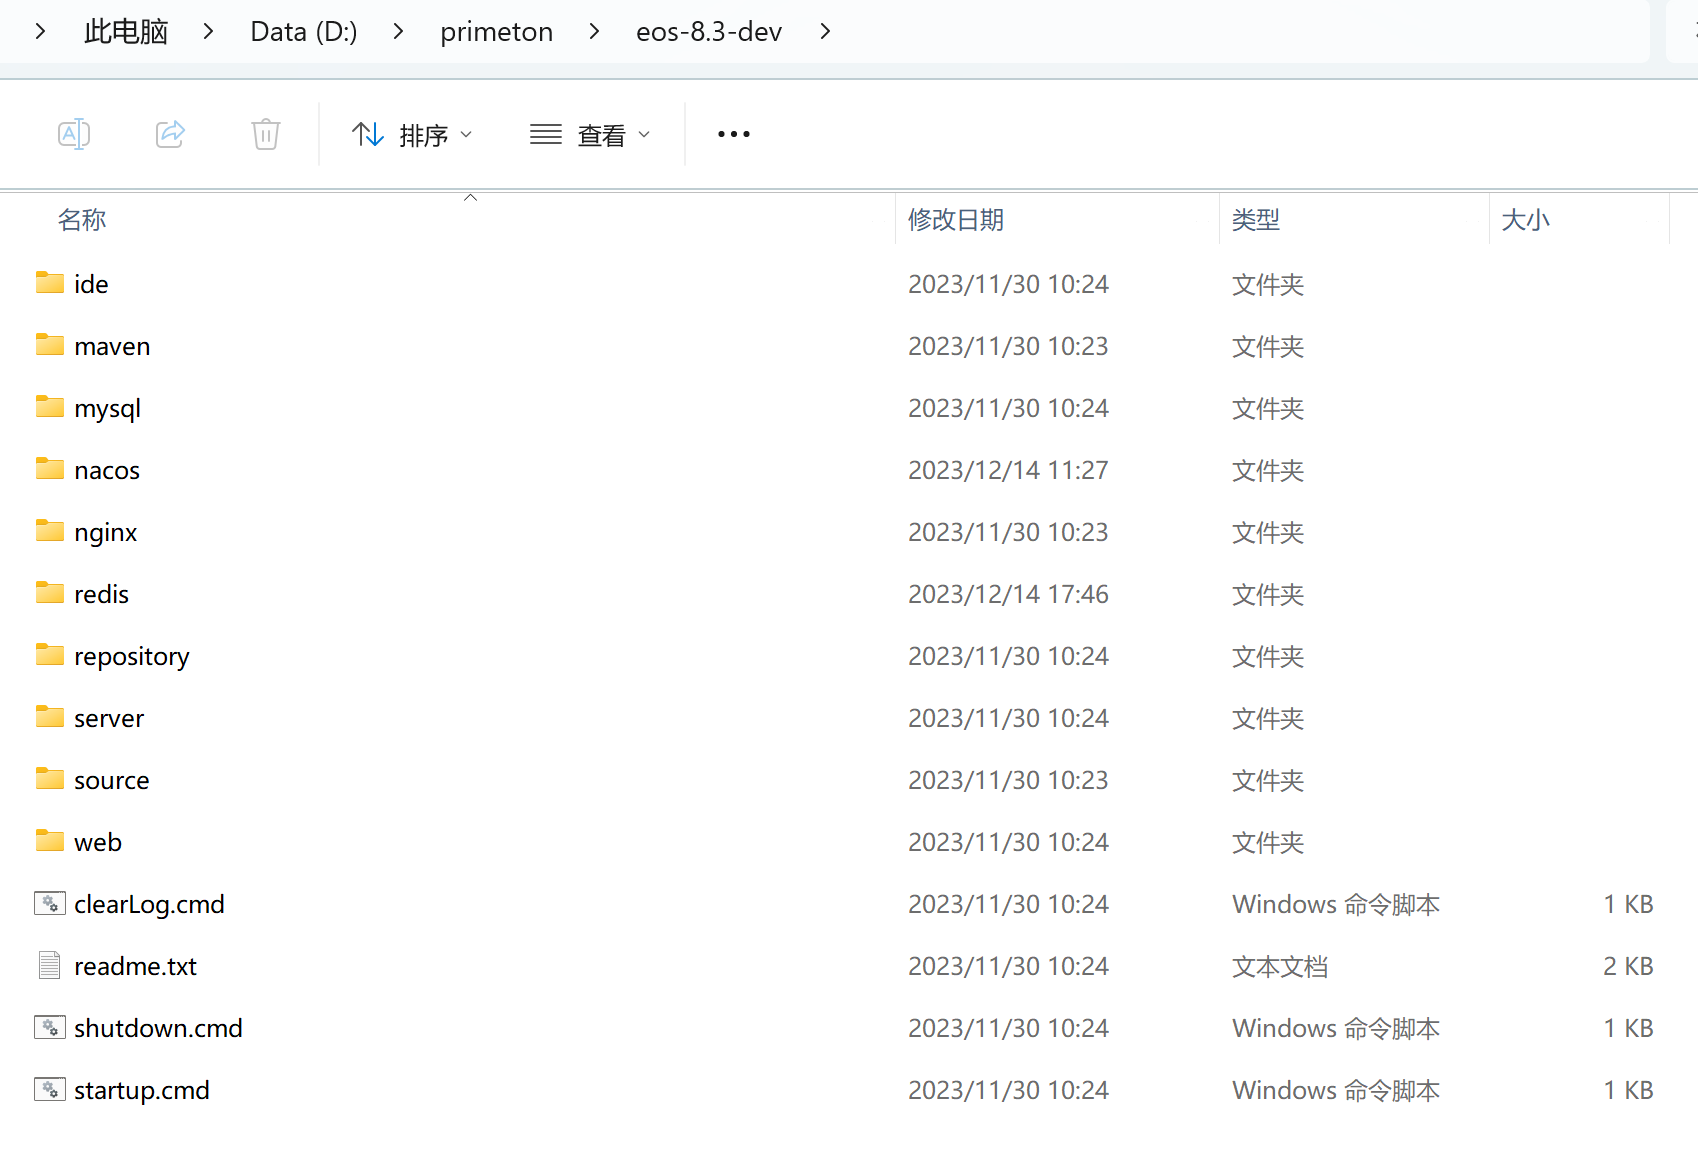Click the 大小 column header
Screen dimensions: 1698x1150
1525,220
